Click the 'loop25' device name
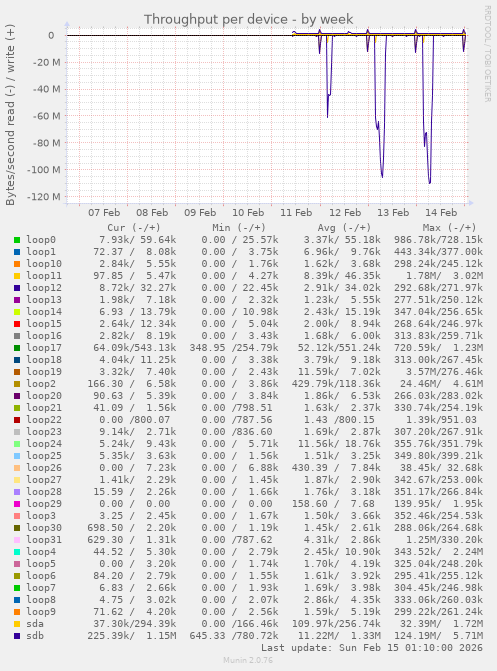497x671 pixels. coord(44,456)
